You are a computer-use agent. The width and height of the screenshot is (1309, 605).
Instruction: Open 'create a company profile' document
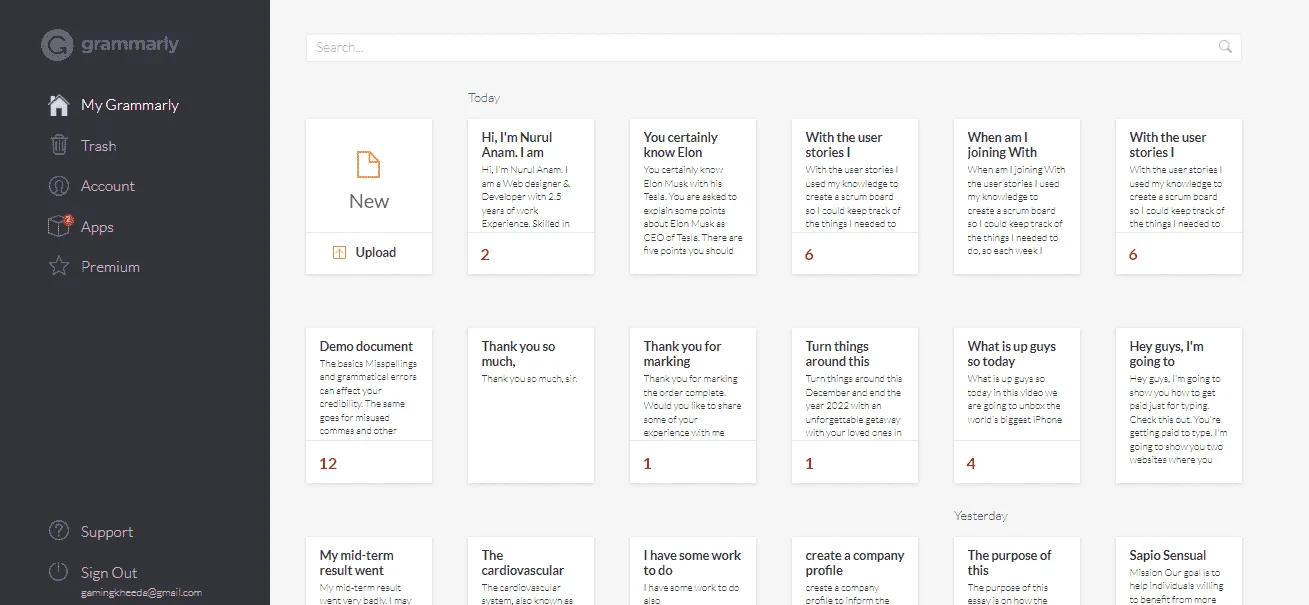point(855,571)
